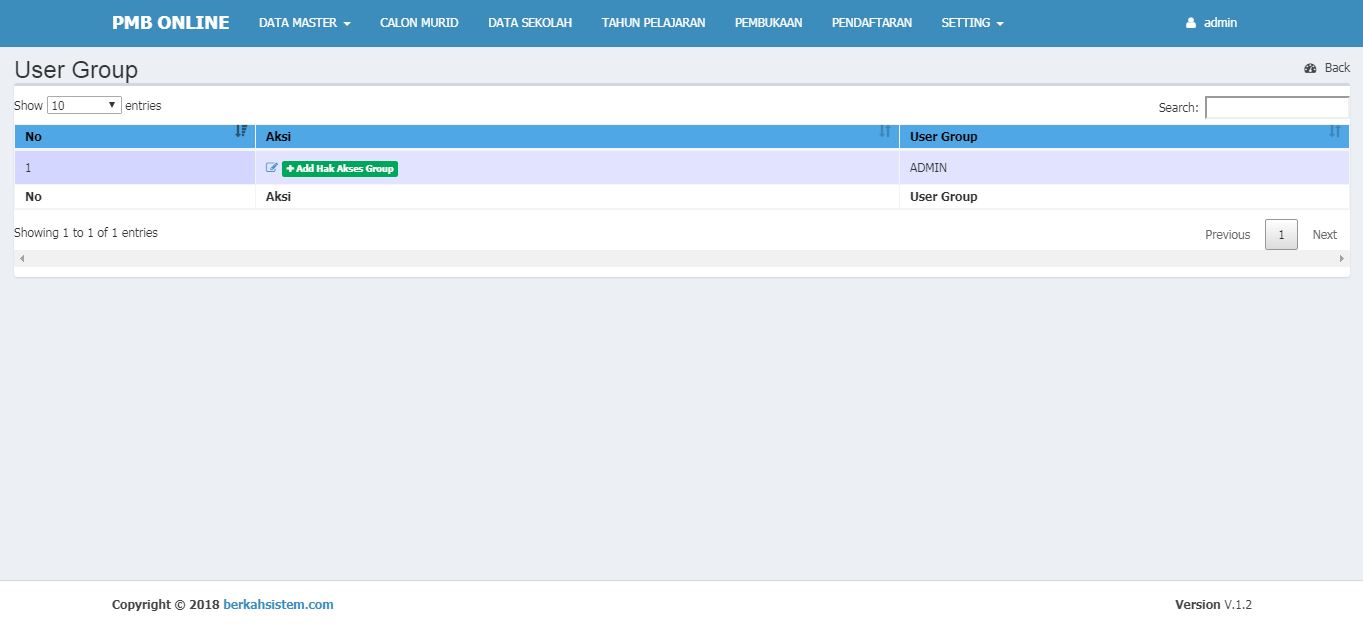Go to DATA SEKOLAH page
This screenshot has height=624, width=1363.
530,23
